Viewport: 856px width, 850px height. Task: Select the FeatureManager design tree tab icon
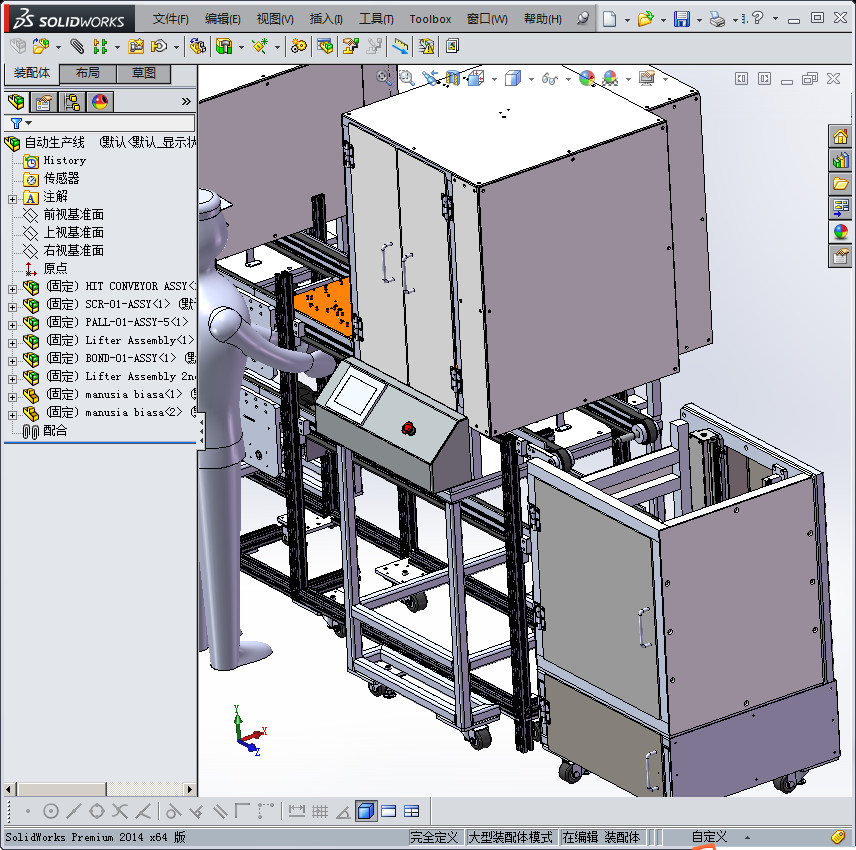tap(16, 102)
